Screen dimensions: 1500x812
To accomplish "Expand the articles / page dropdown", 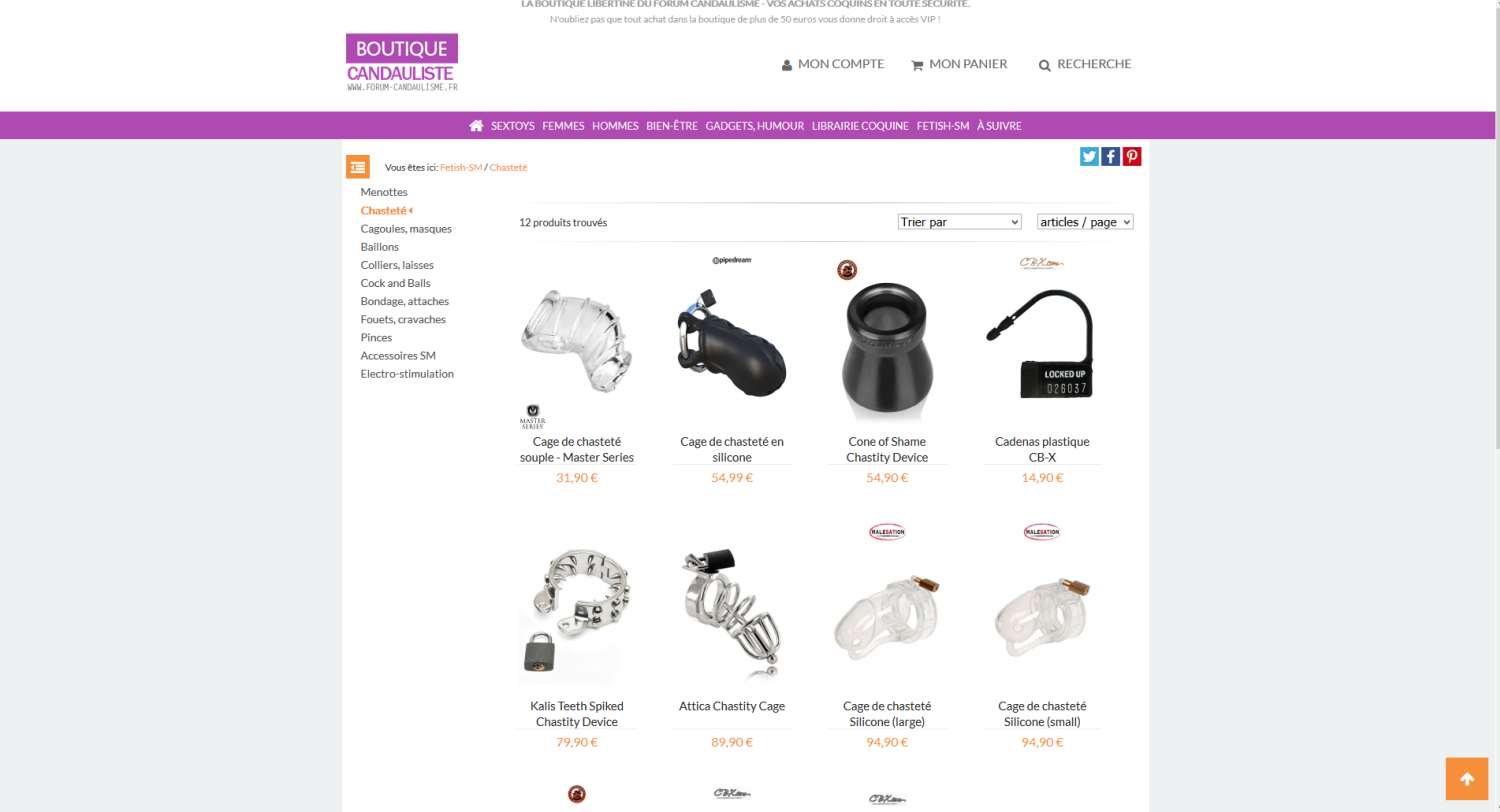I will pos(1085,222).
